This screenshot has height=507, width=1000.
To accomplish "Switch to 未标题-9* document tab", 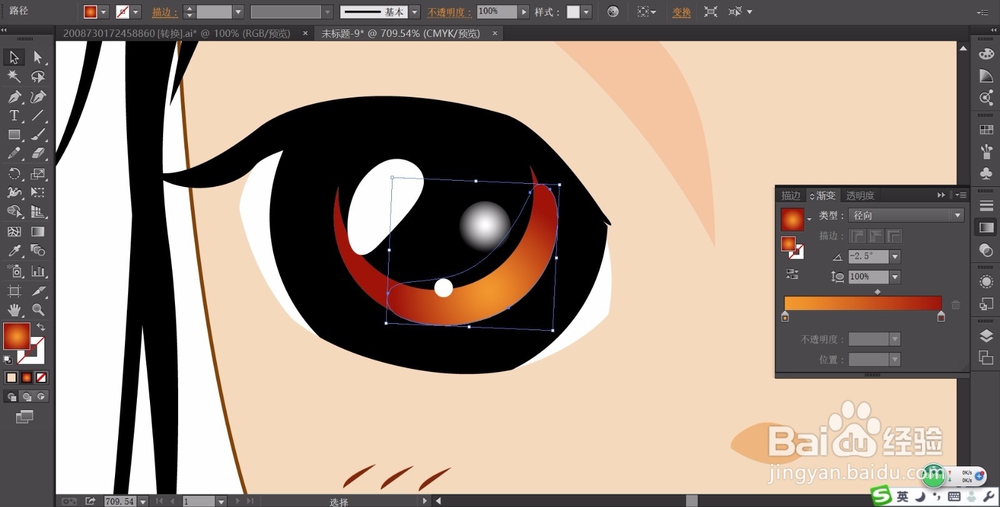I will (x=401, y=33).
